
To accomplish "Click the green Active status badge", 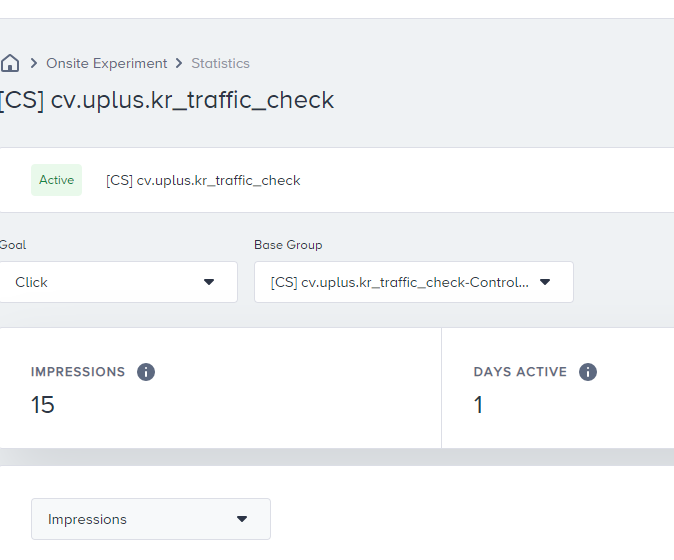I will pyautogui.click(x=56, y=180).
